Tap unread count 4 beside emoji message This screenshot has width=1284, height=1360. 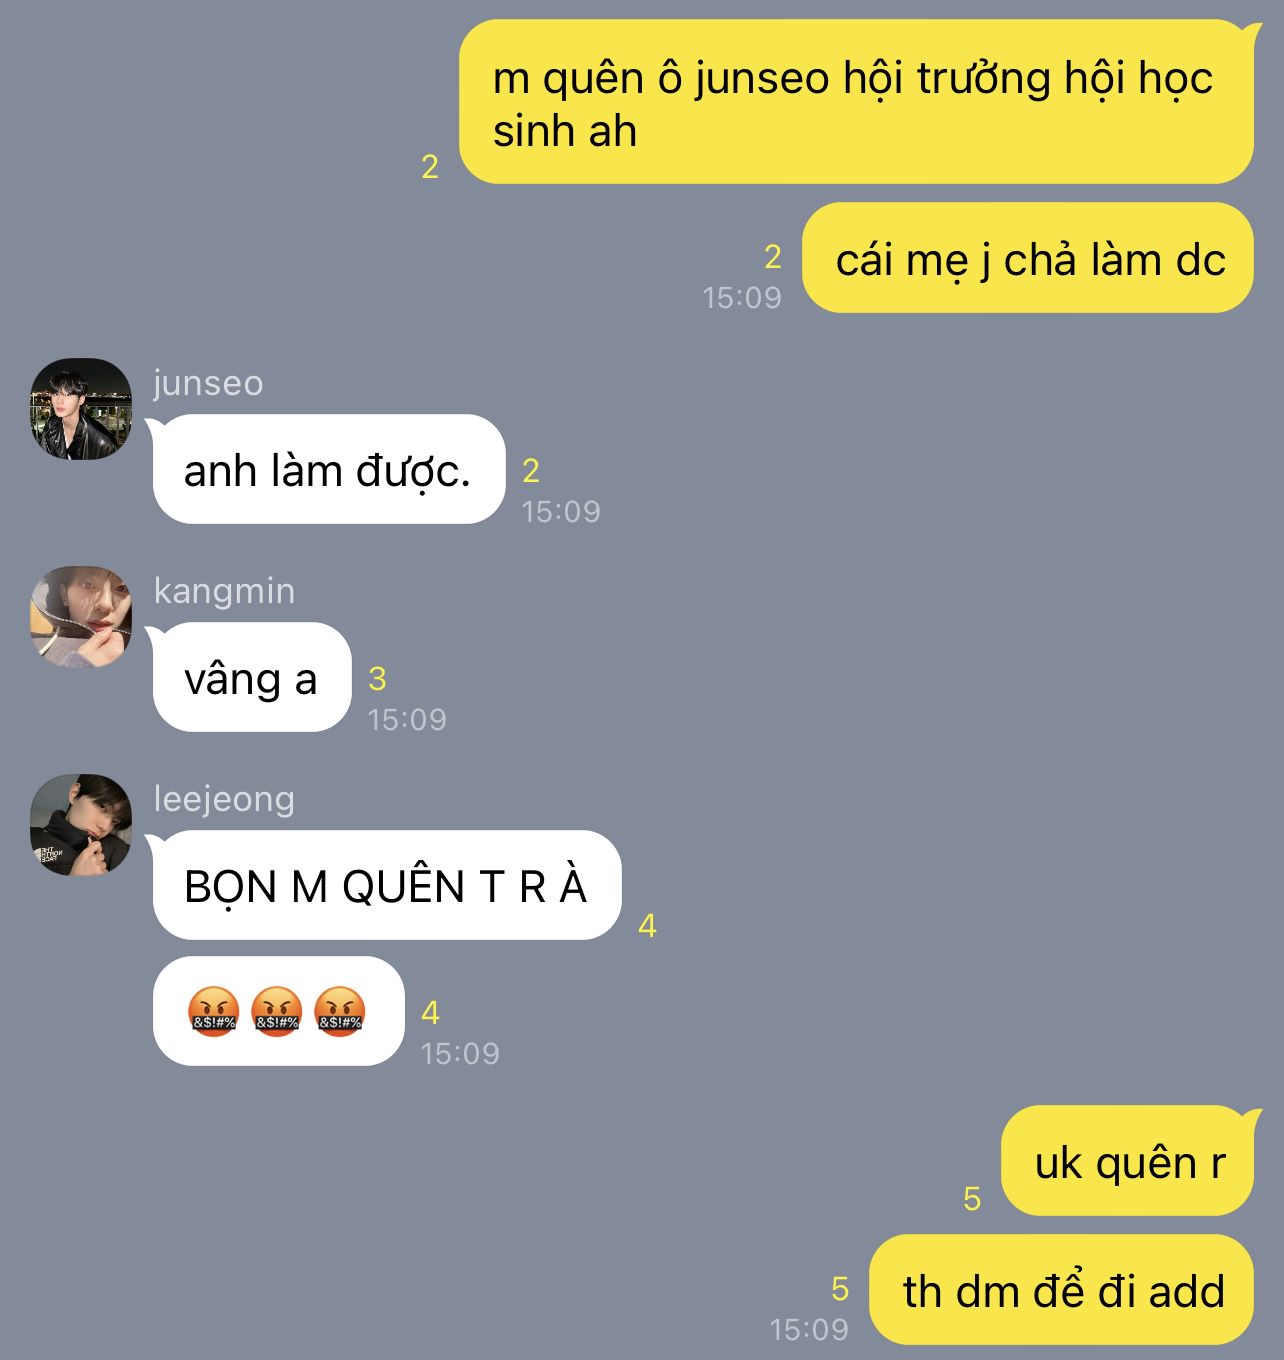pos(431,1013)
